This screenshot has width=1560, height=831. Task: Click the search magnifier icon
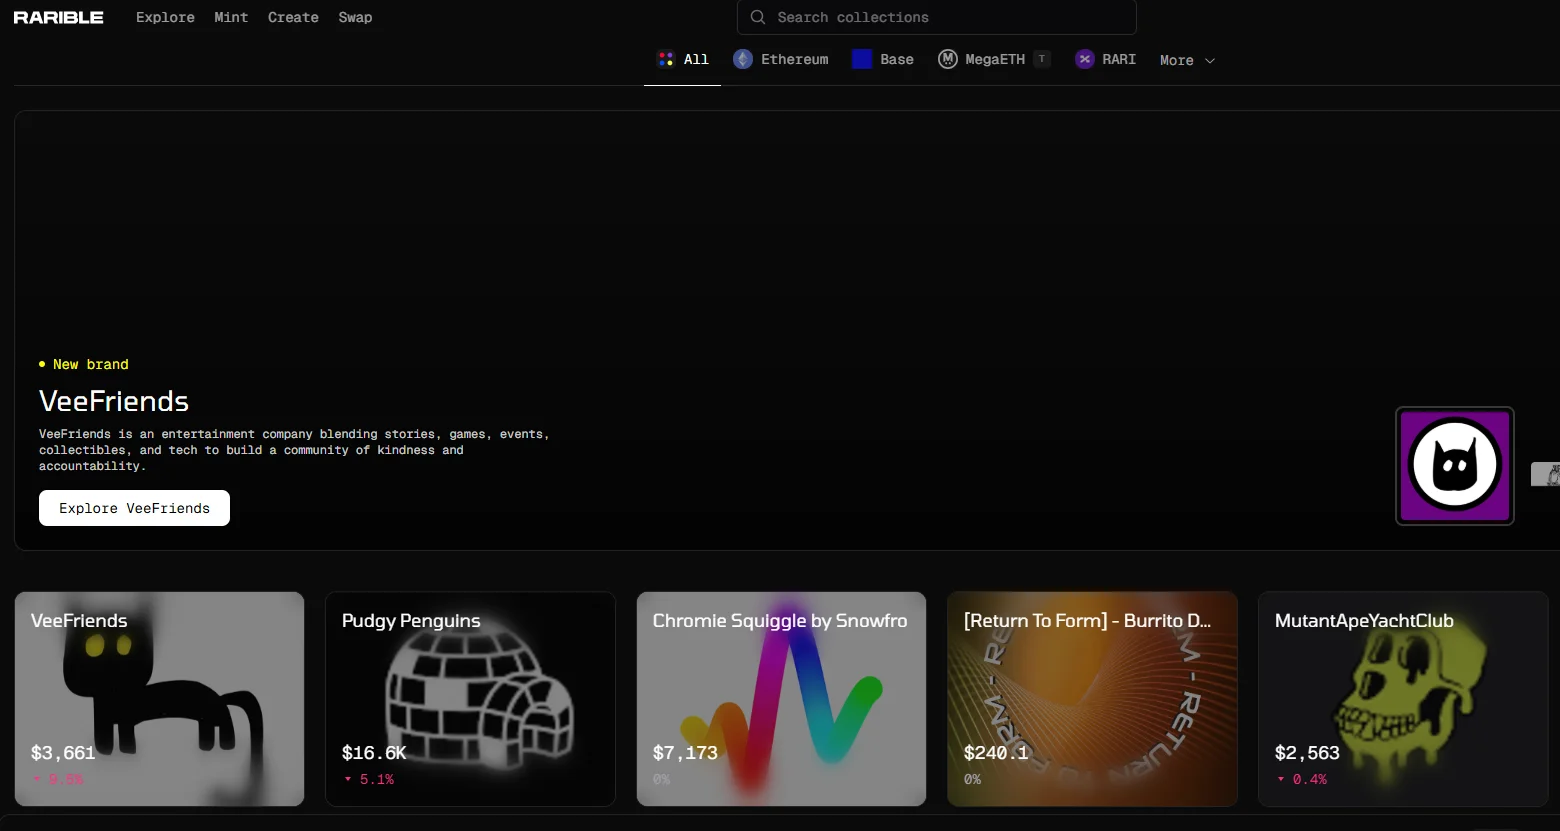coord(758,17)
